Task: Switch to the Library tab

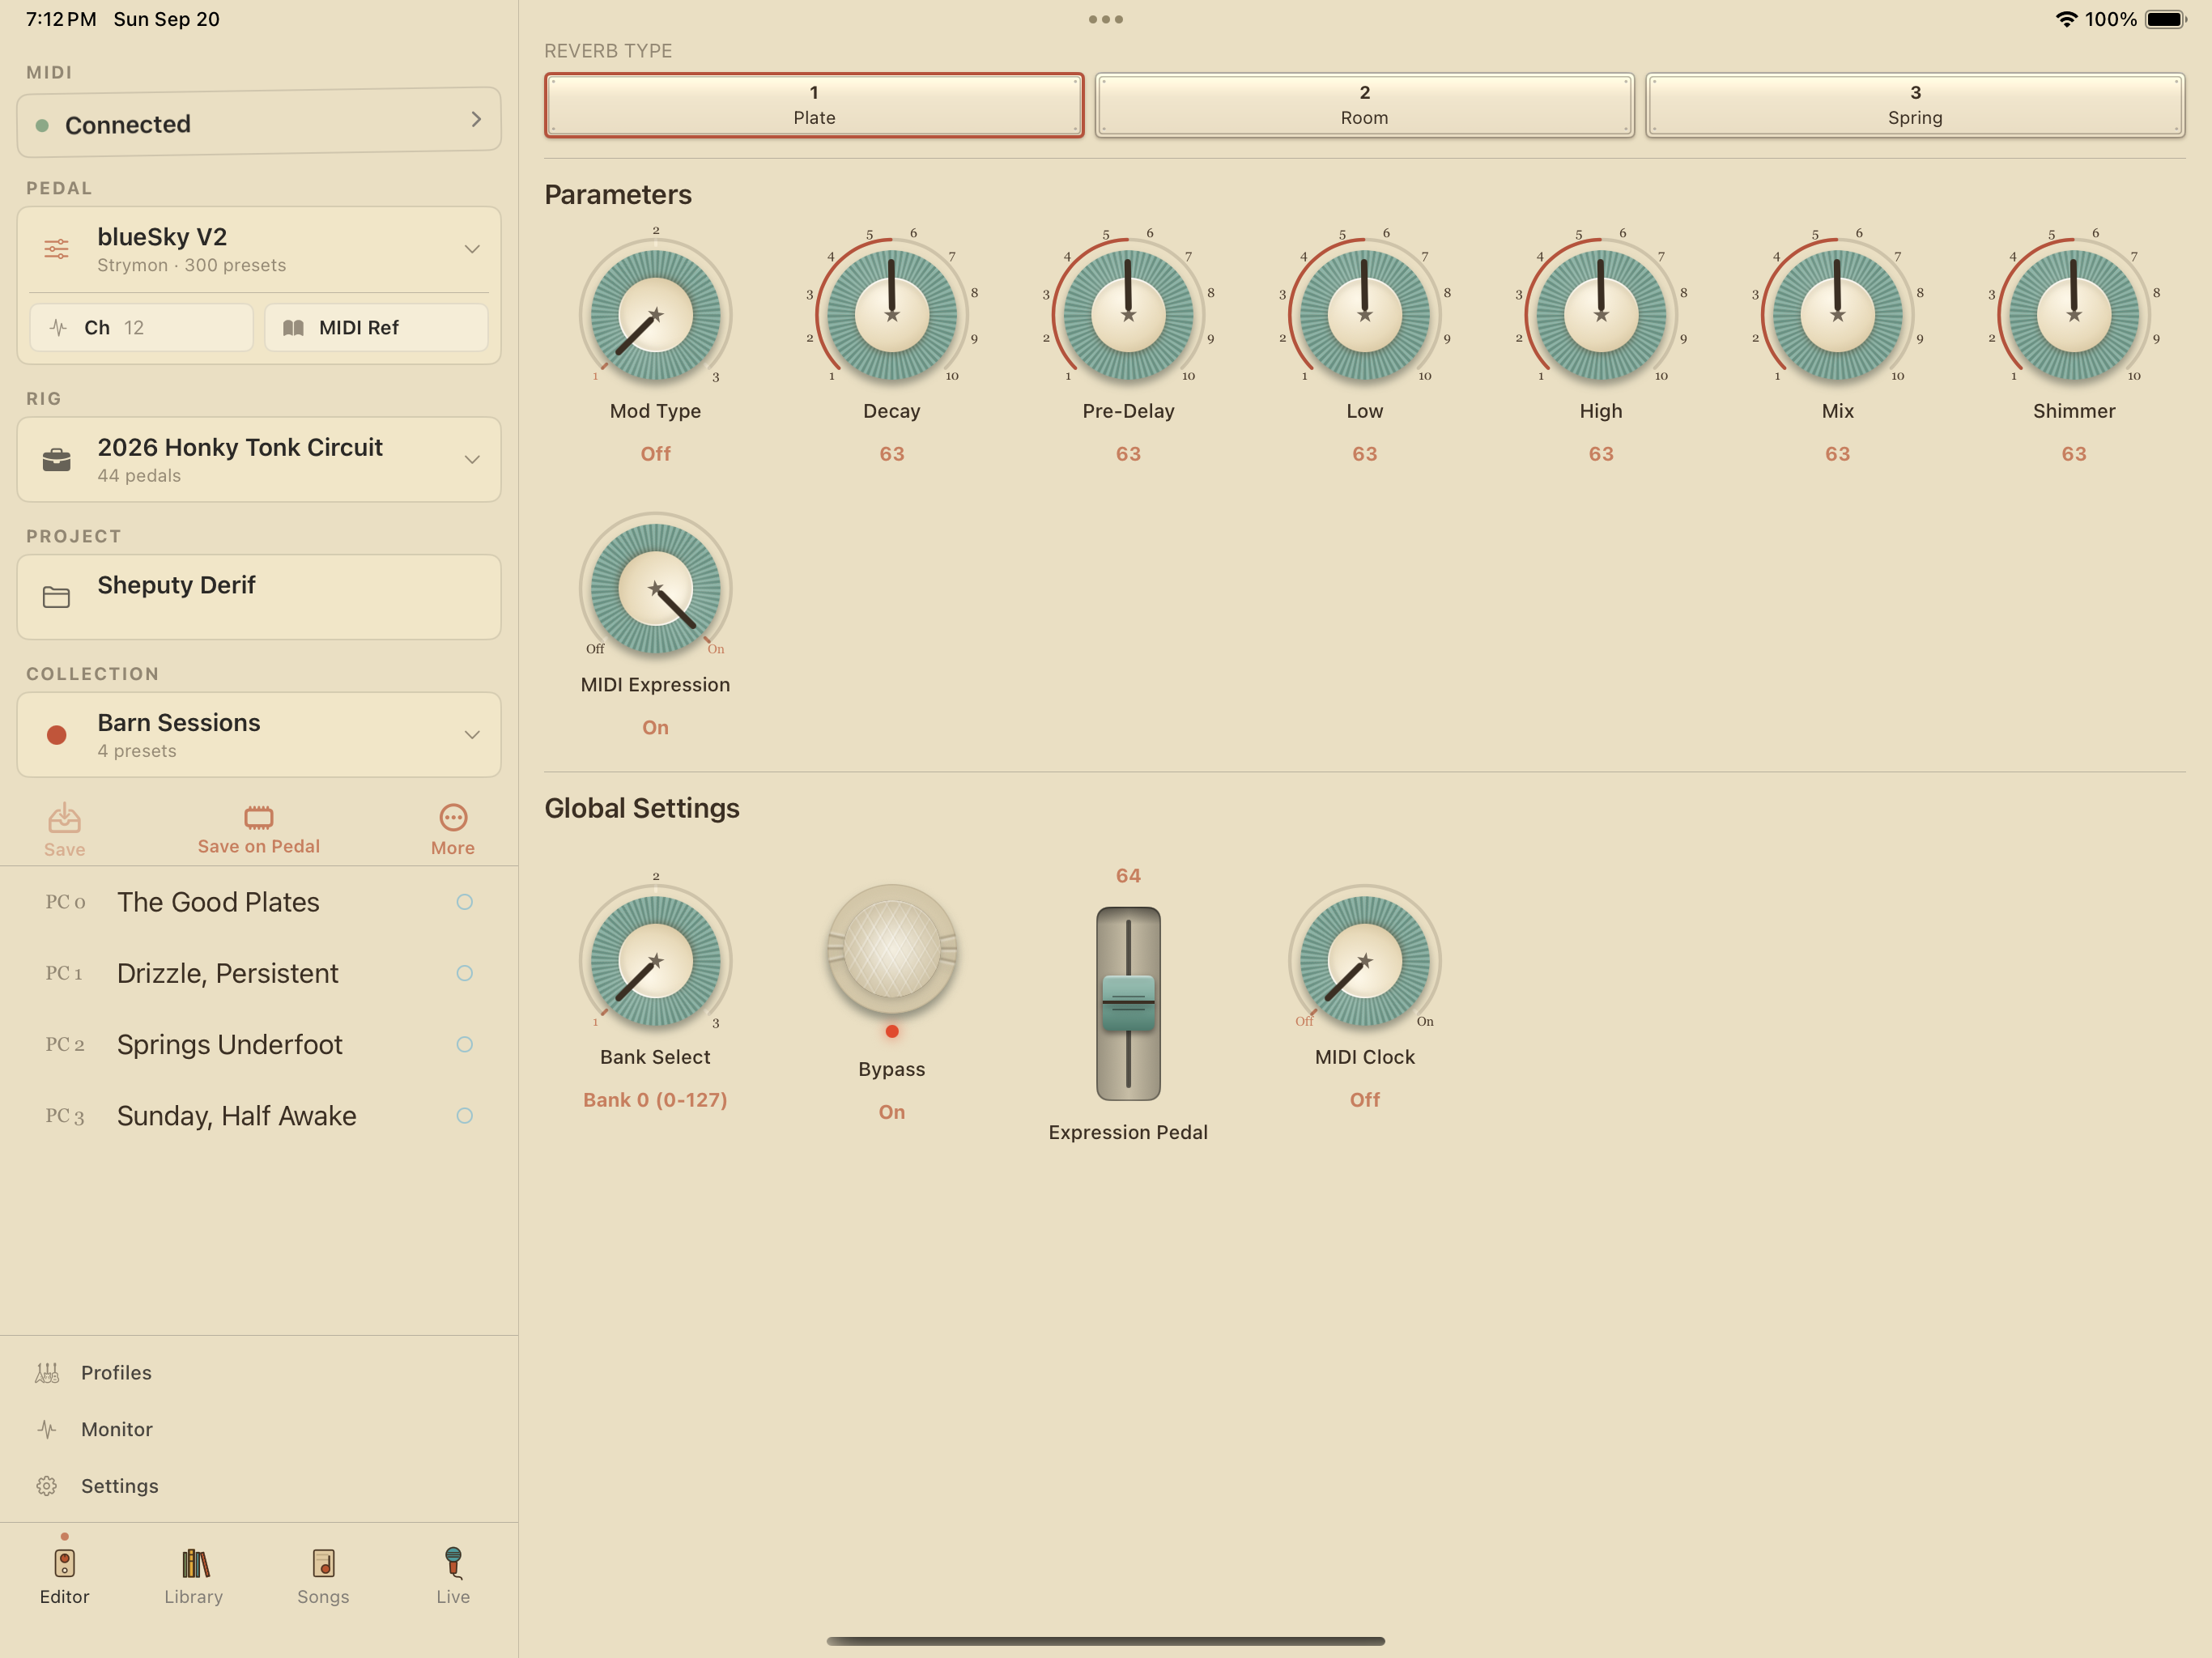Action: 194,1575
